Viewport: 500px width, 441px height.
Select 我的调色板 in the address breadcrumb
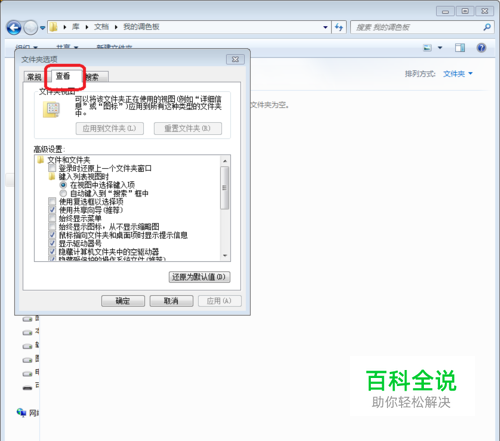[x=141, y=27]
